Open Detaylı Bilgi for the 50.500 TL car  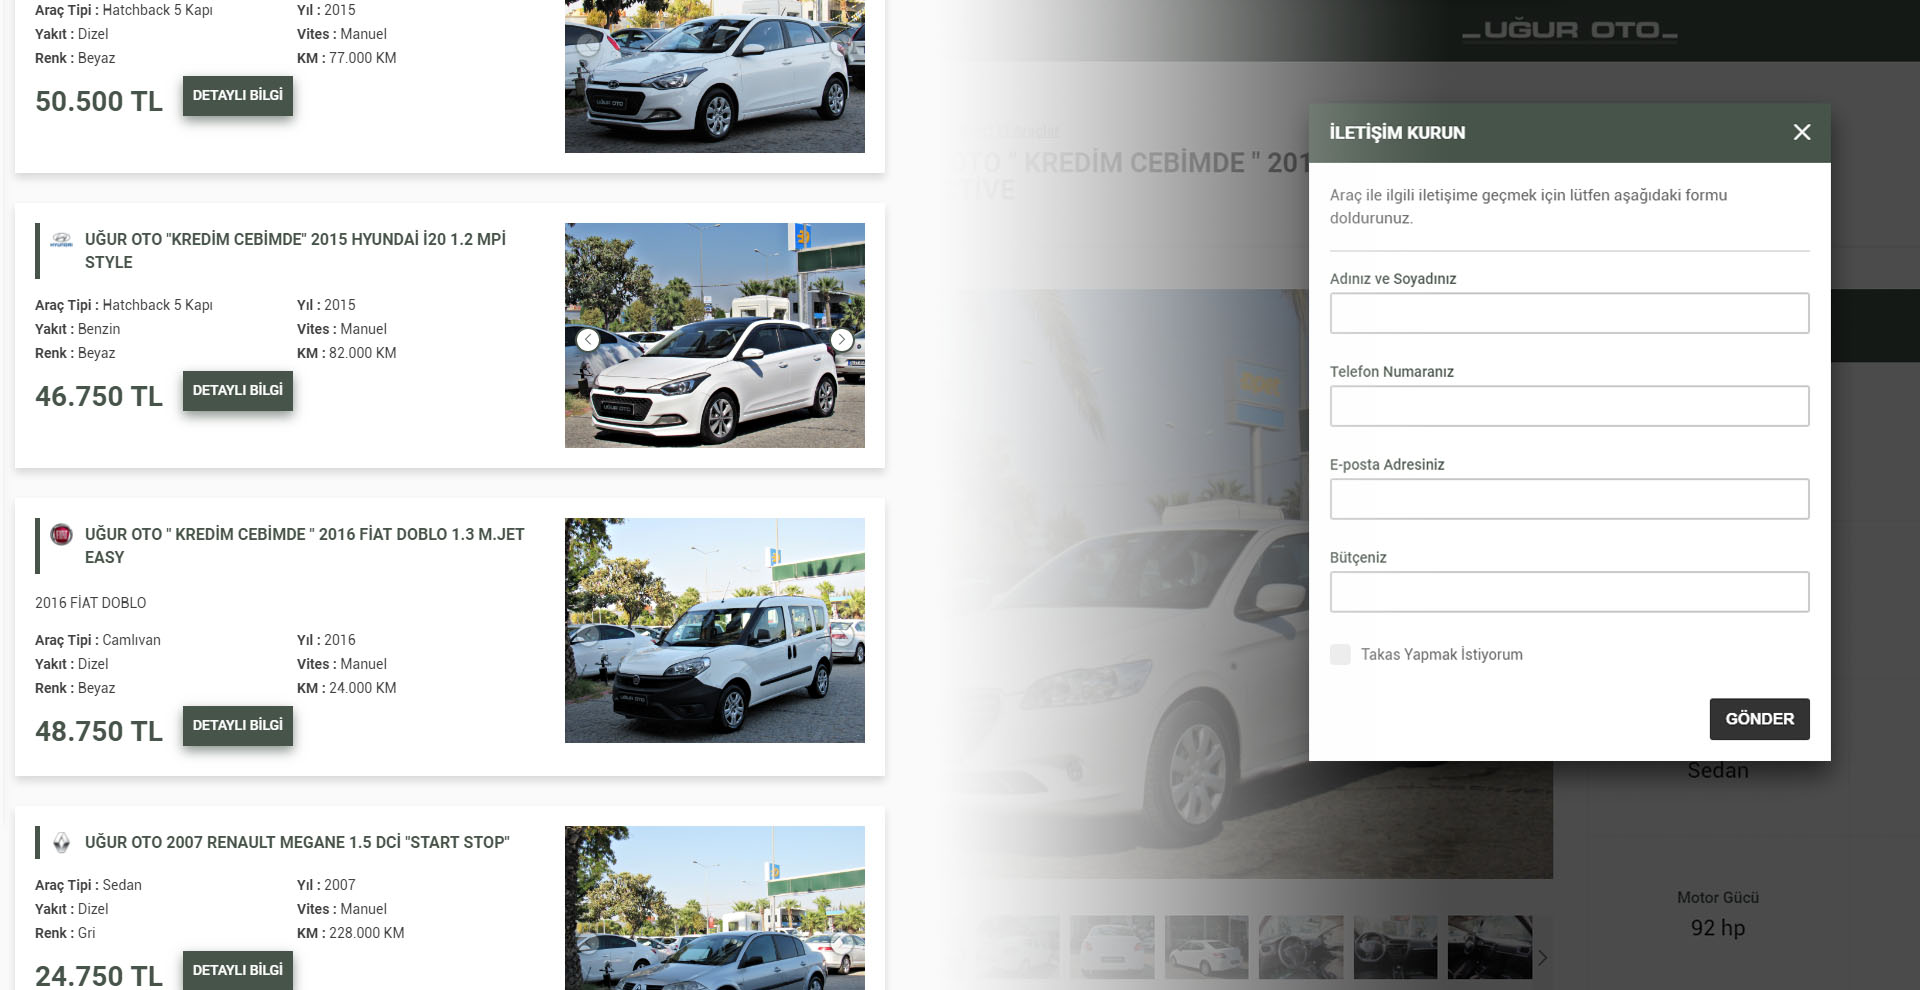pyautogui.click(x=238, y=96)
